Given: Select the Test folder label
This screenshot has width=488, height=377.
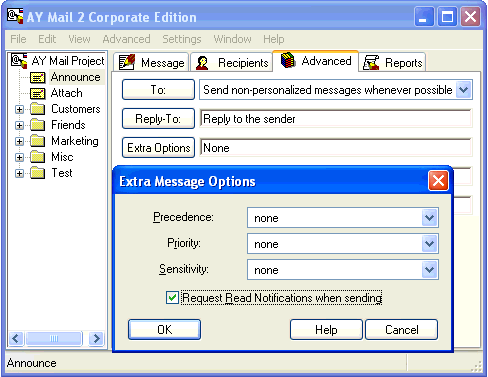Looking at the screenshot, I should [62, 173].
